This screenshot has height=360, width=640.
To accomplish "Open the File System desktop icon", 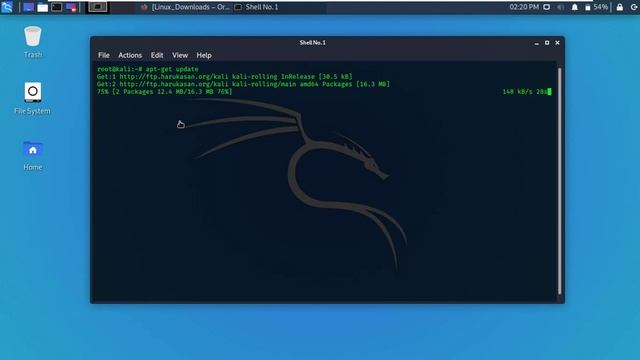I will click(x=33, y=98).
